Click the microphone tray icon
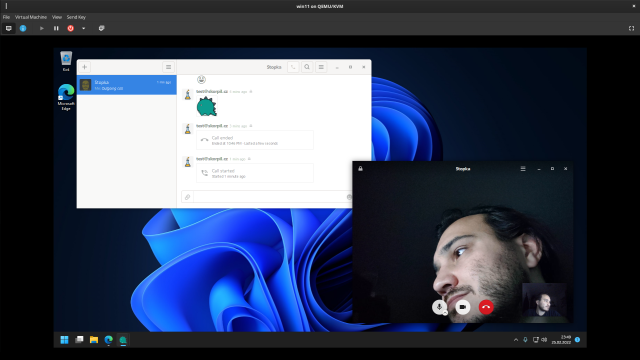640x360 pixels. tap(525, 340)
